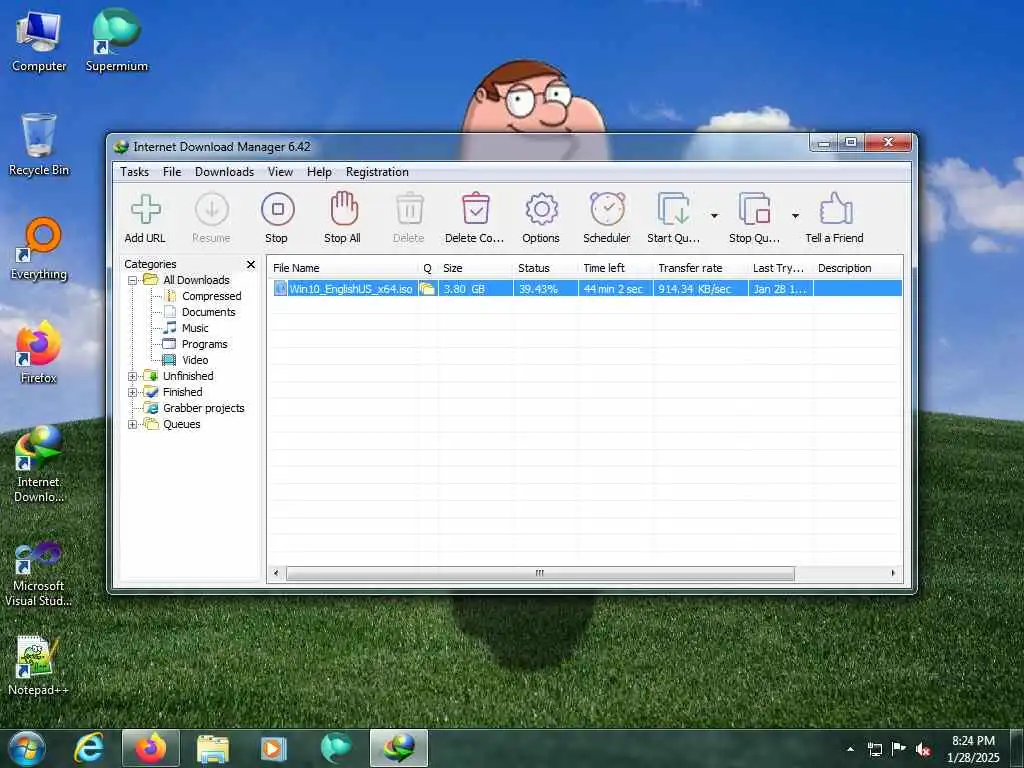Image resolution: width=1024 pixels, height=768 pixels.
Task: Select the Firefox desktop shortcut
Action: click(x=39, y=353)
